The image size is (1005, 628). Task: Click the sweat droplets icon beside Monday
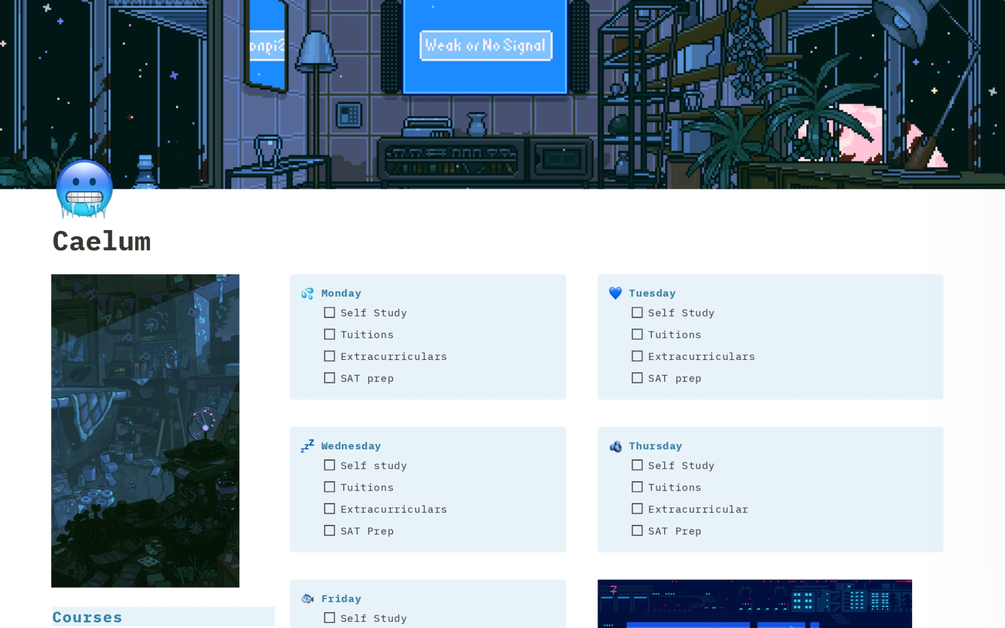(x=308, y=293)
